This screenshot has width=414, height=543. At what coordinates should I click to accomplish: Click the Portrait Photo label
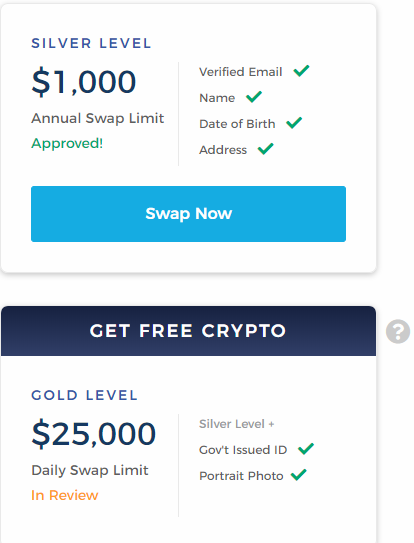241,475
